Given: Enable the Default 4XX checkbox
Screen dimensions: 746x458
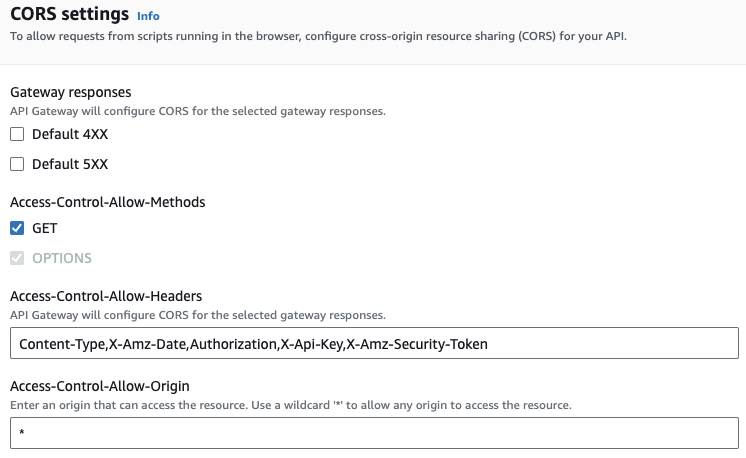Looking at the screenshot, I should pos(17,134).
